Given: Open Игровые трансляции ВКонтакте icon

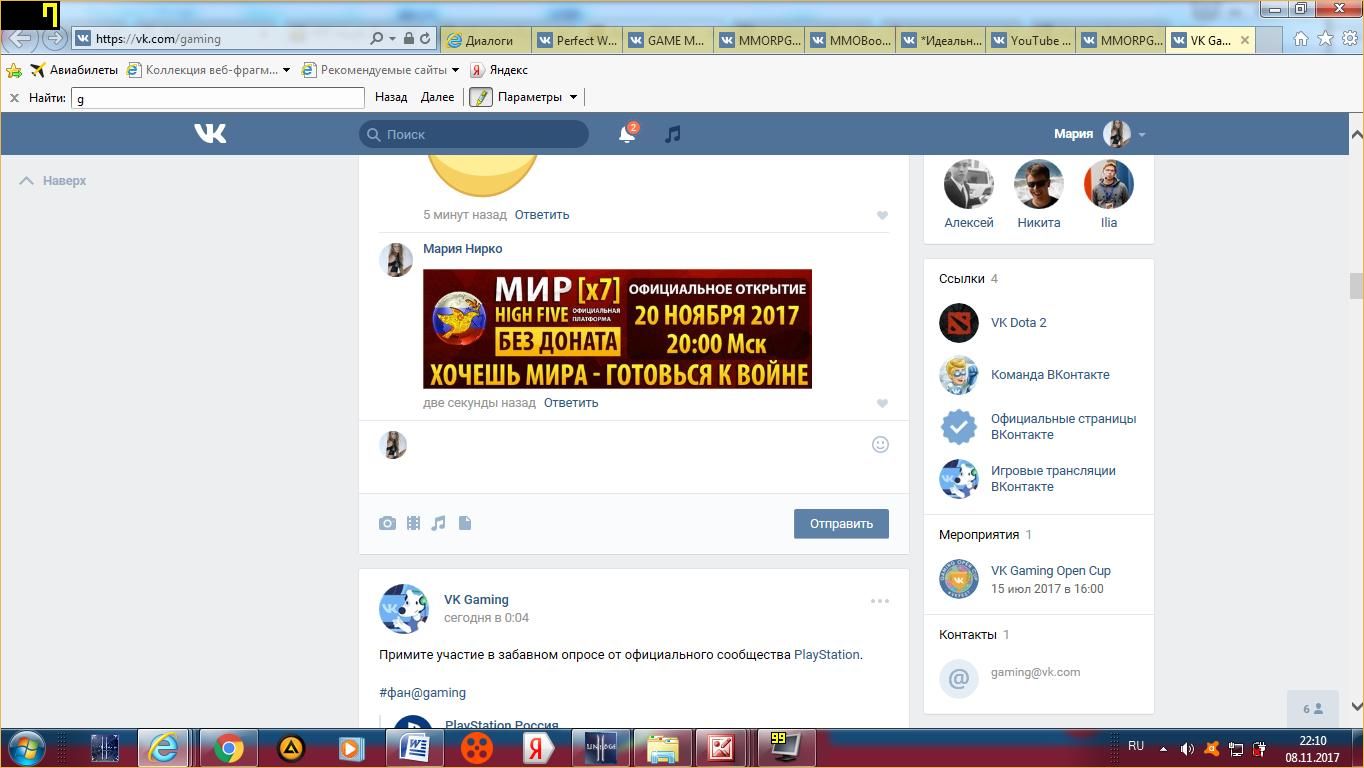Looking at the screenshot, I should coord(959,479).
